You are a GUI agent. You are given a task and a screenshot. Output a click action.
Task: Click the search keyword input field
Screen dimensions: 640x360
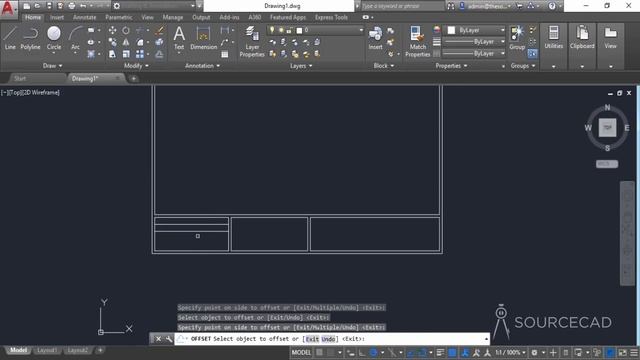pyautogui.click(x=402, y=6)
